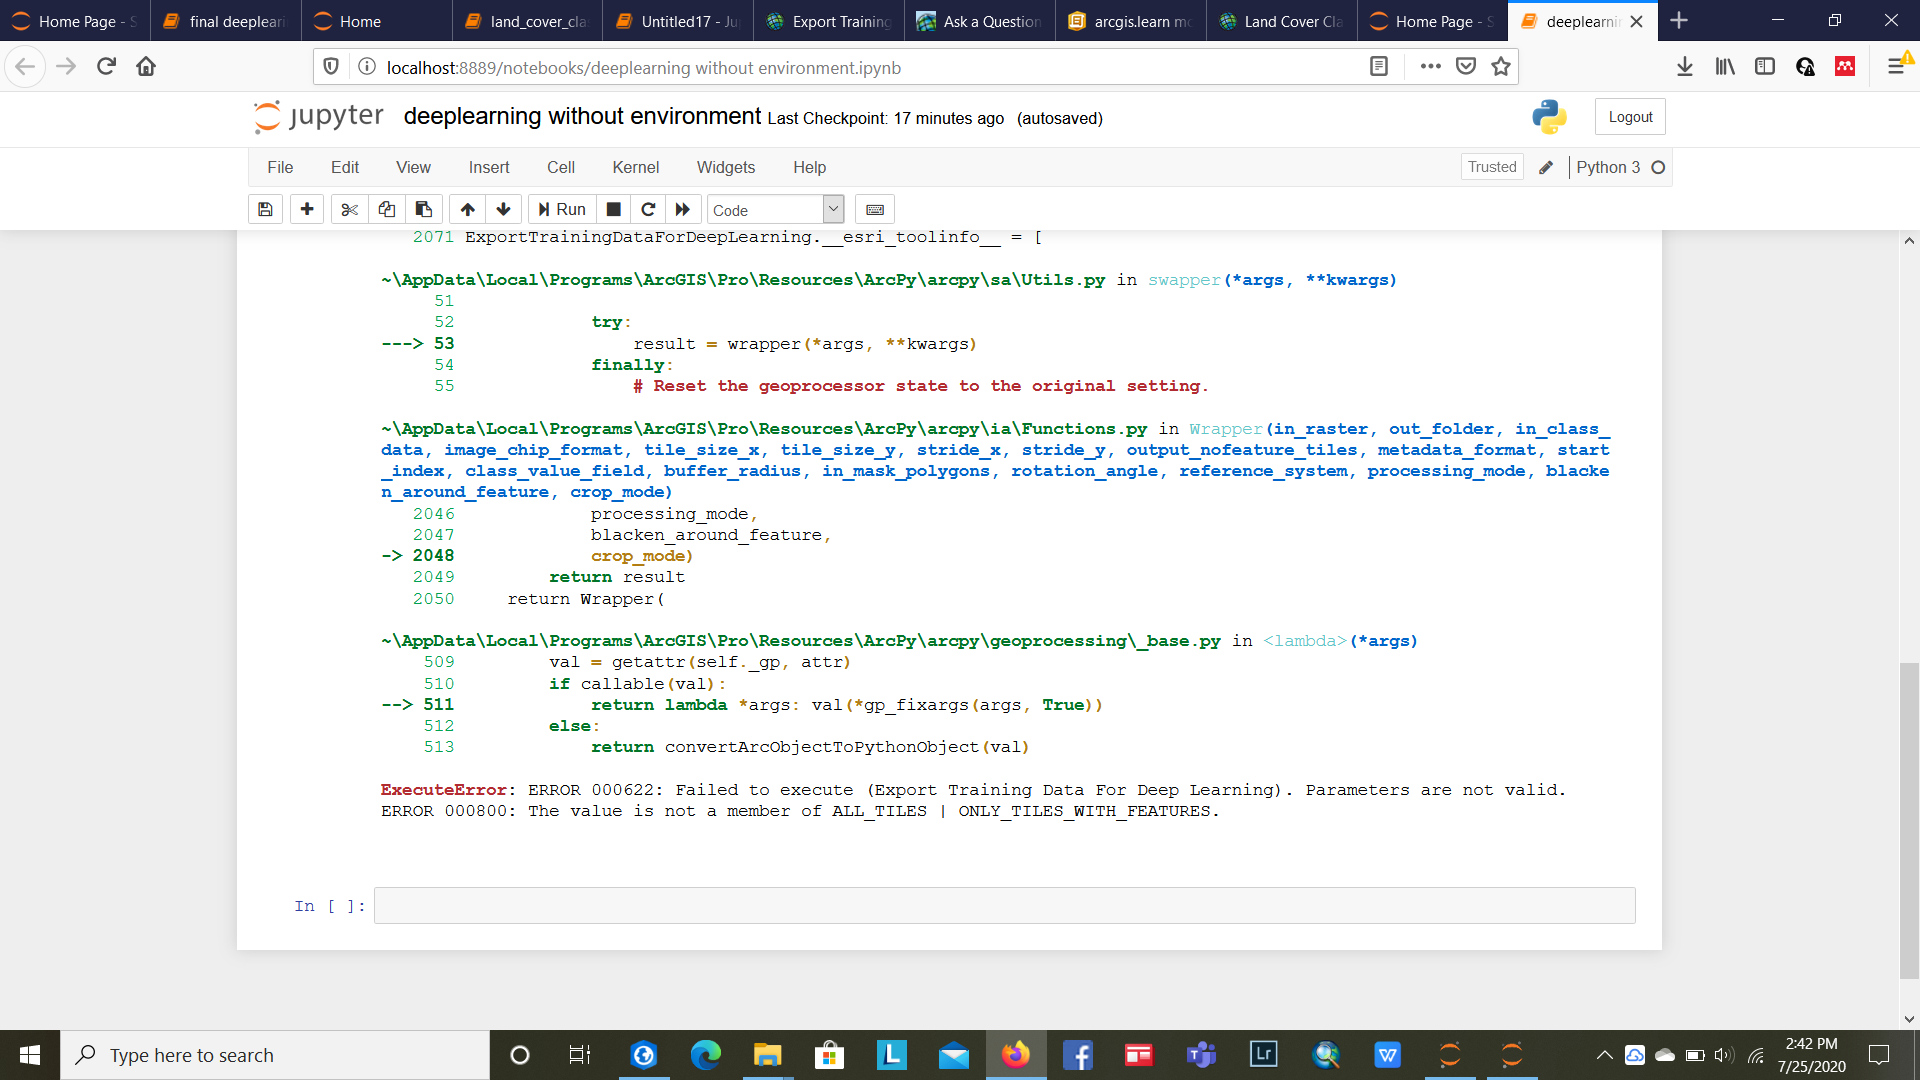
Task: Insert a cell below using the plus icon
Action: point(307,209)
